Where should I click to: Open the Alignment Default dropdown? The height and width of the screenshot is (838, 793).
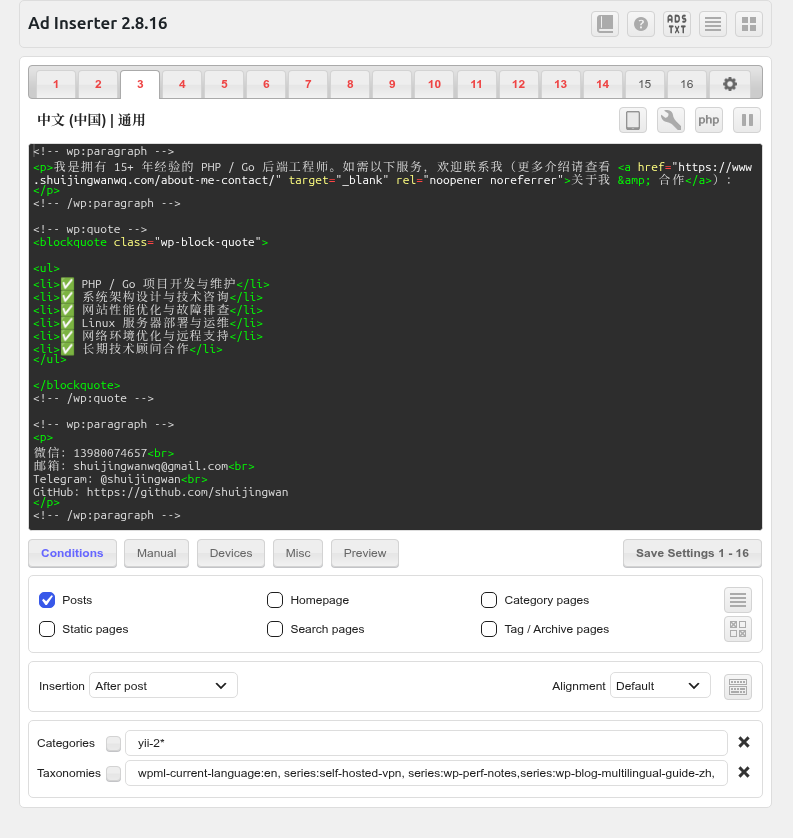tap(660, 686)
